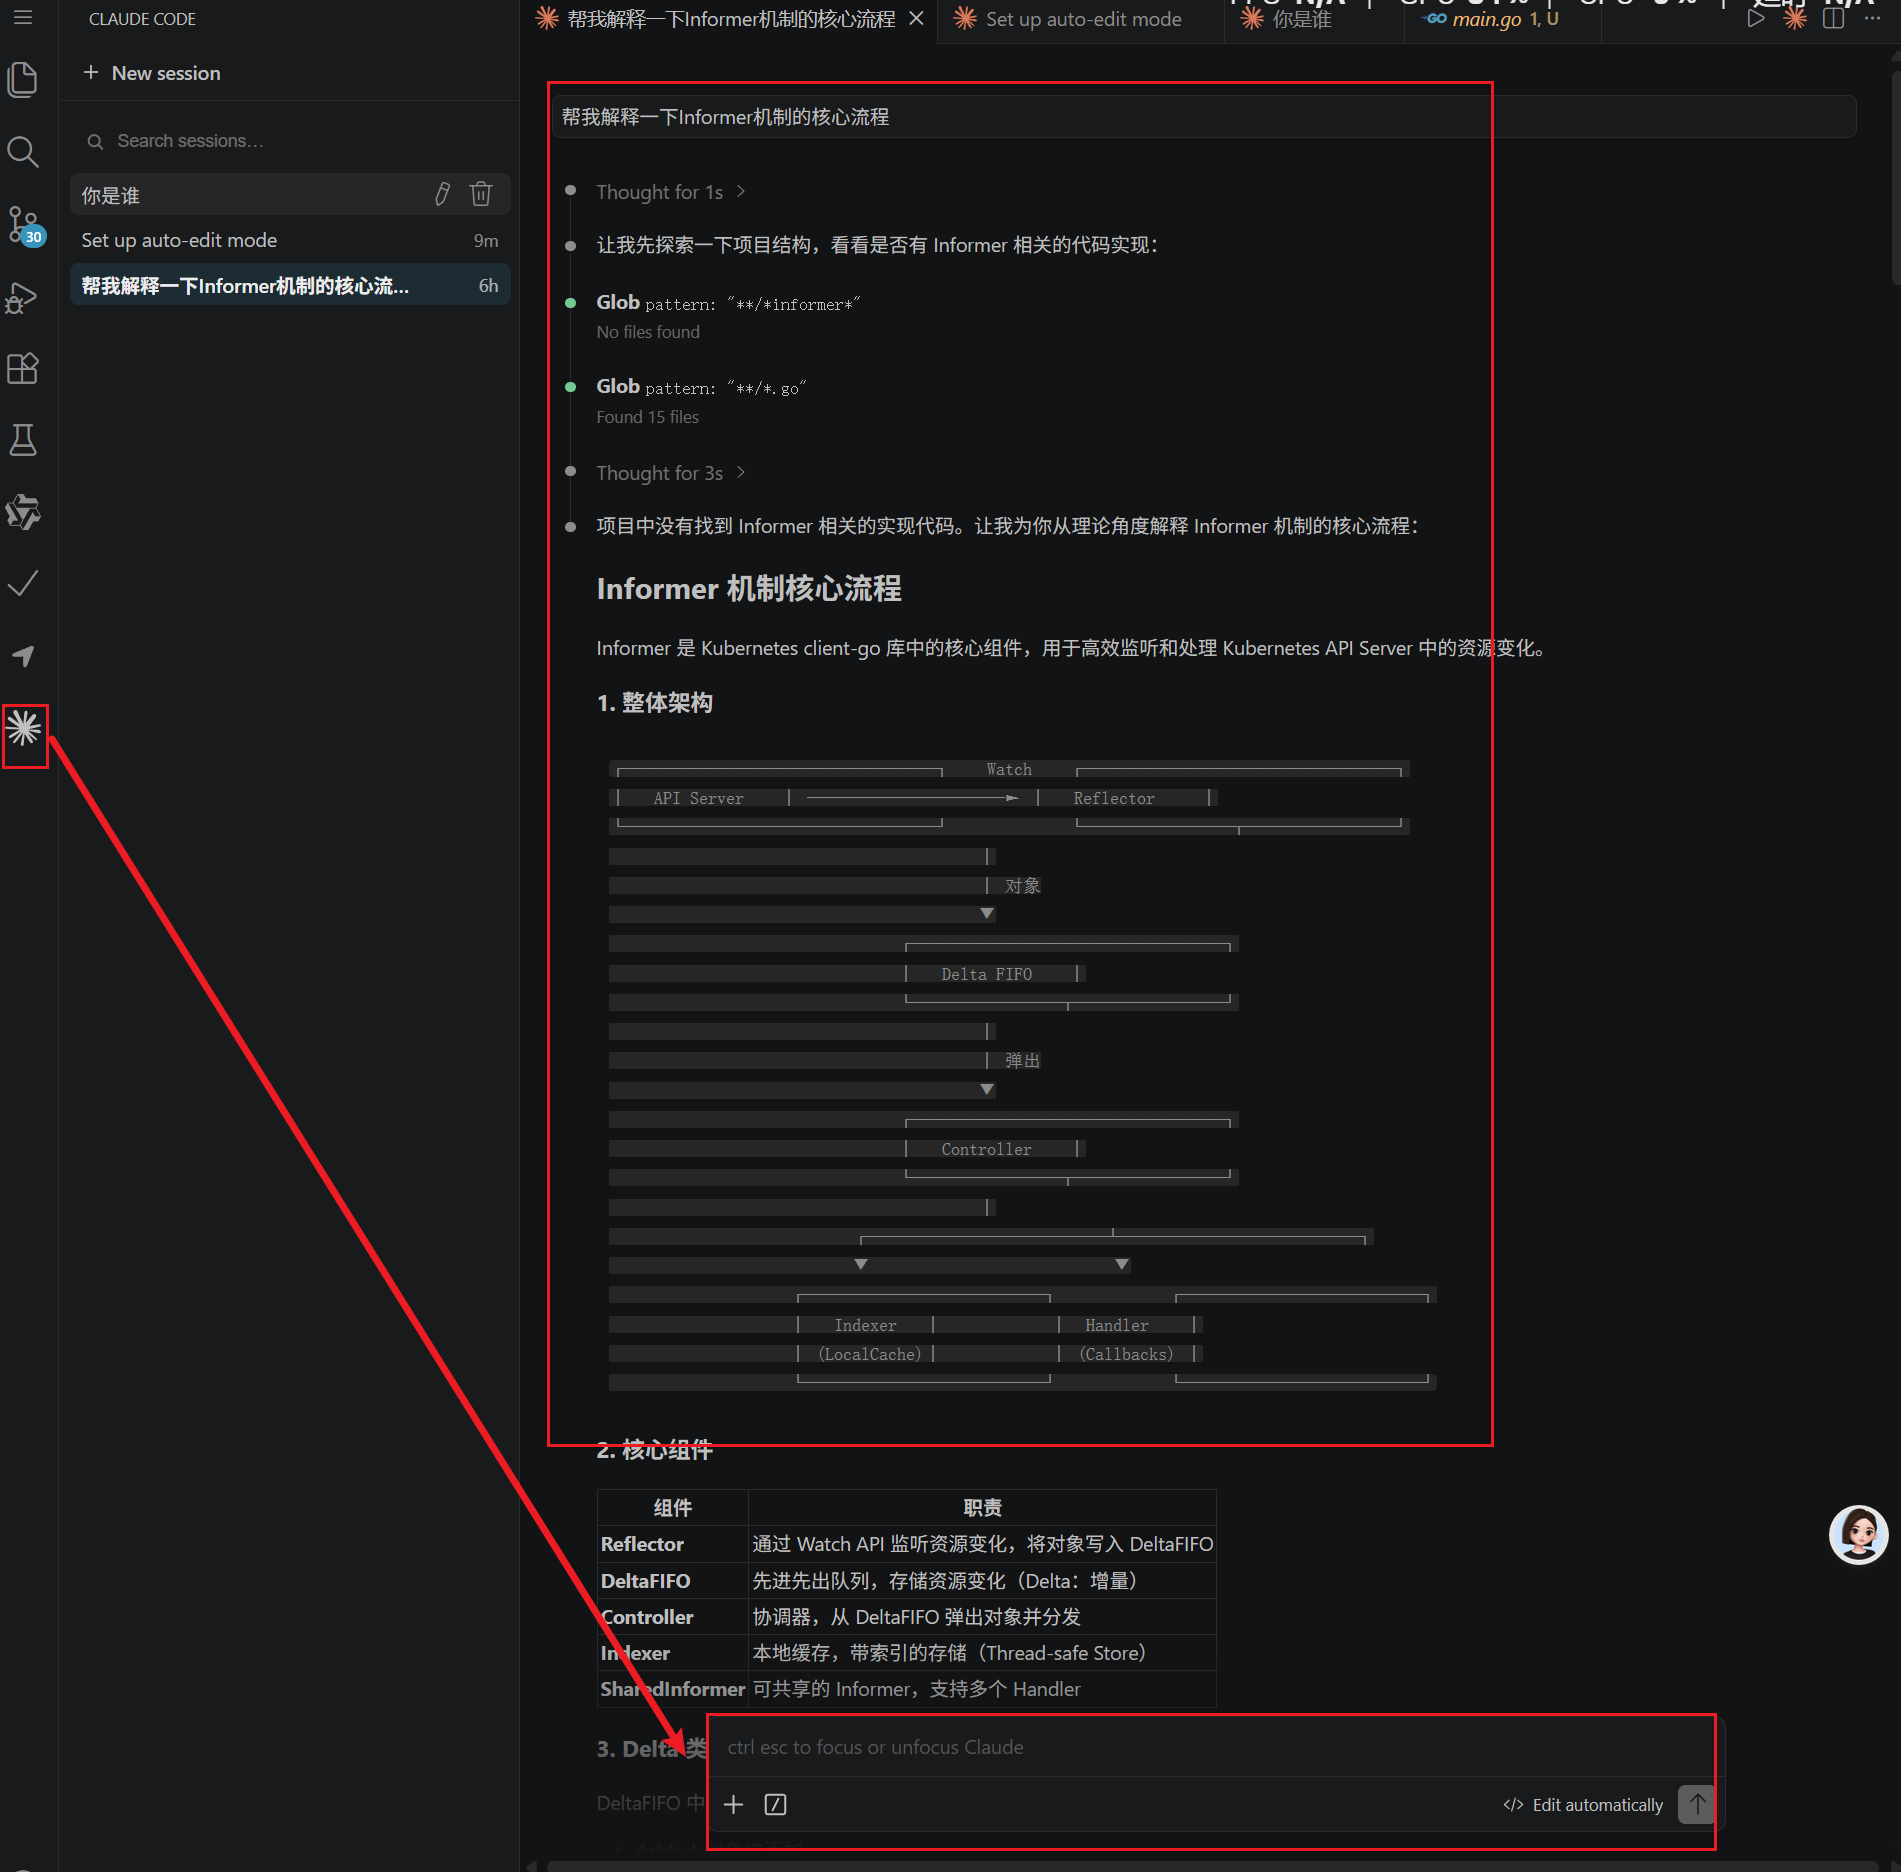The image size is (1901, 1872).
Task: Click the SharedInformer cell in components table
Action: 673,1689
